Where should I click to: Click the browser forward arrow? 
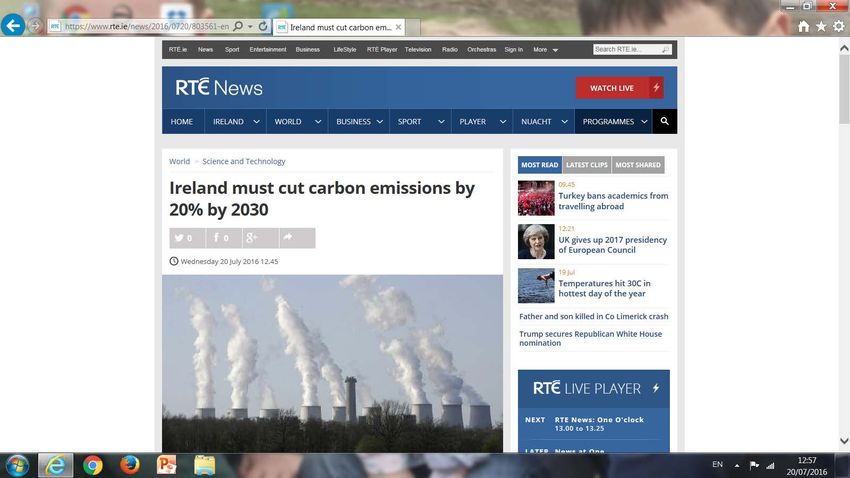35,26
